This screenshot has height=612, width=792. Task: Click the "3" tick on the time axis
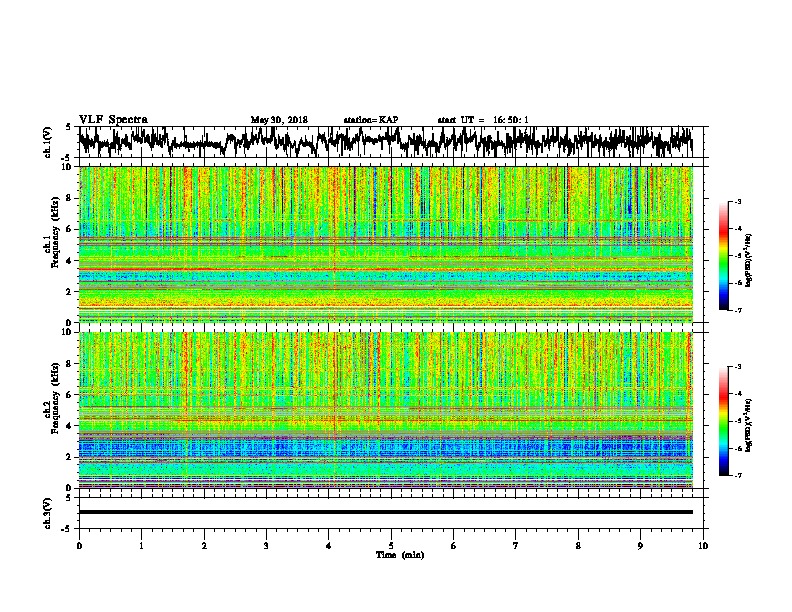(x=266, y=546)
